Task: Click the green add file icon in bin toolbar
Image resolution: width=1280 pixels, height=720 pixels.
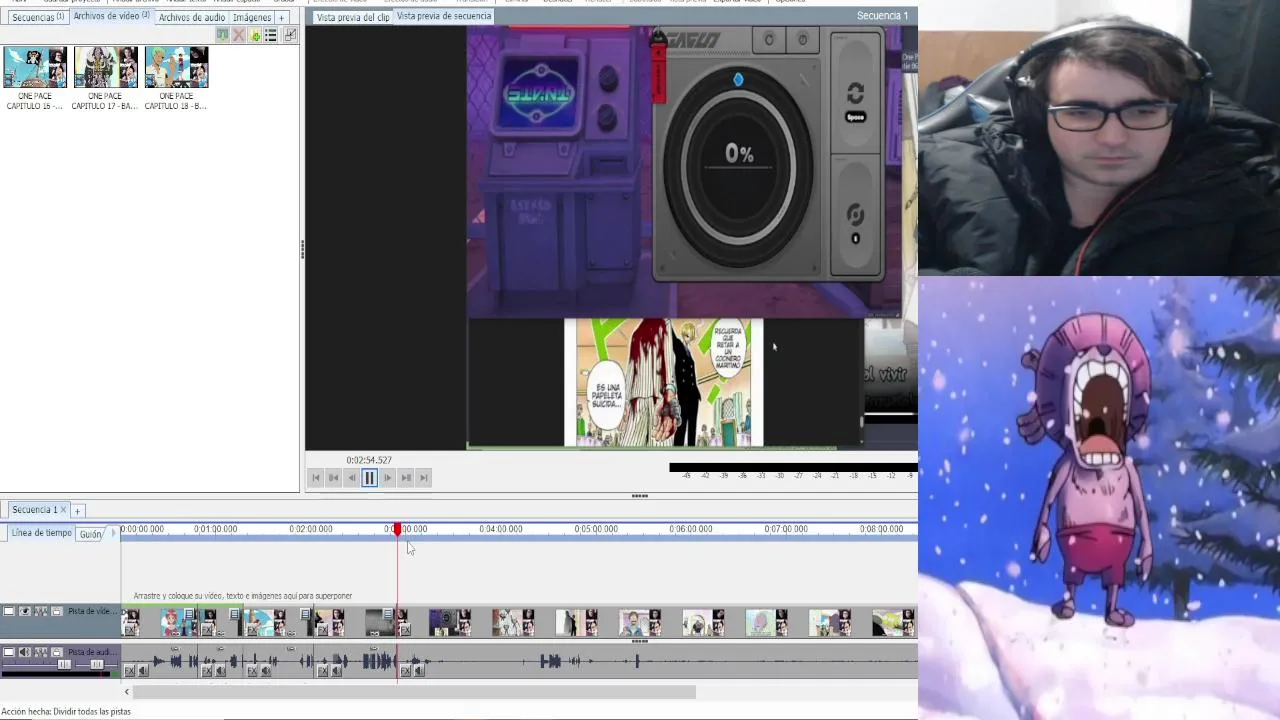Action: click(x=255, y=35)
